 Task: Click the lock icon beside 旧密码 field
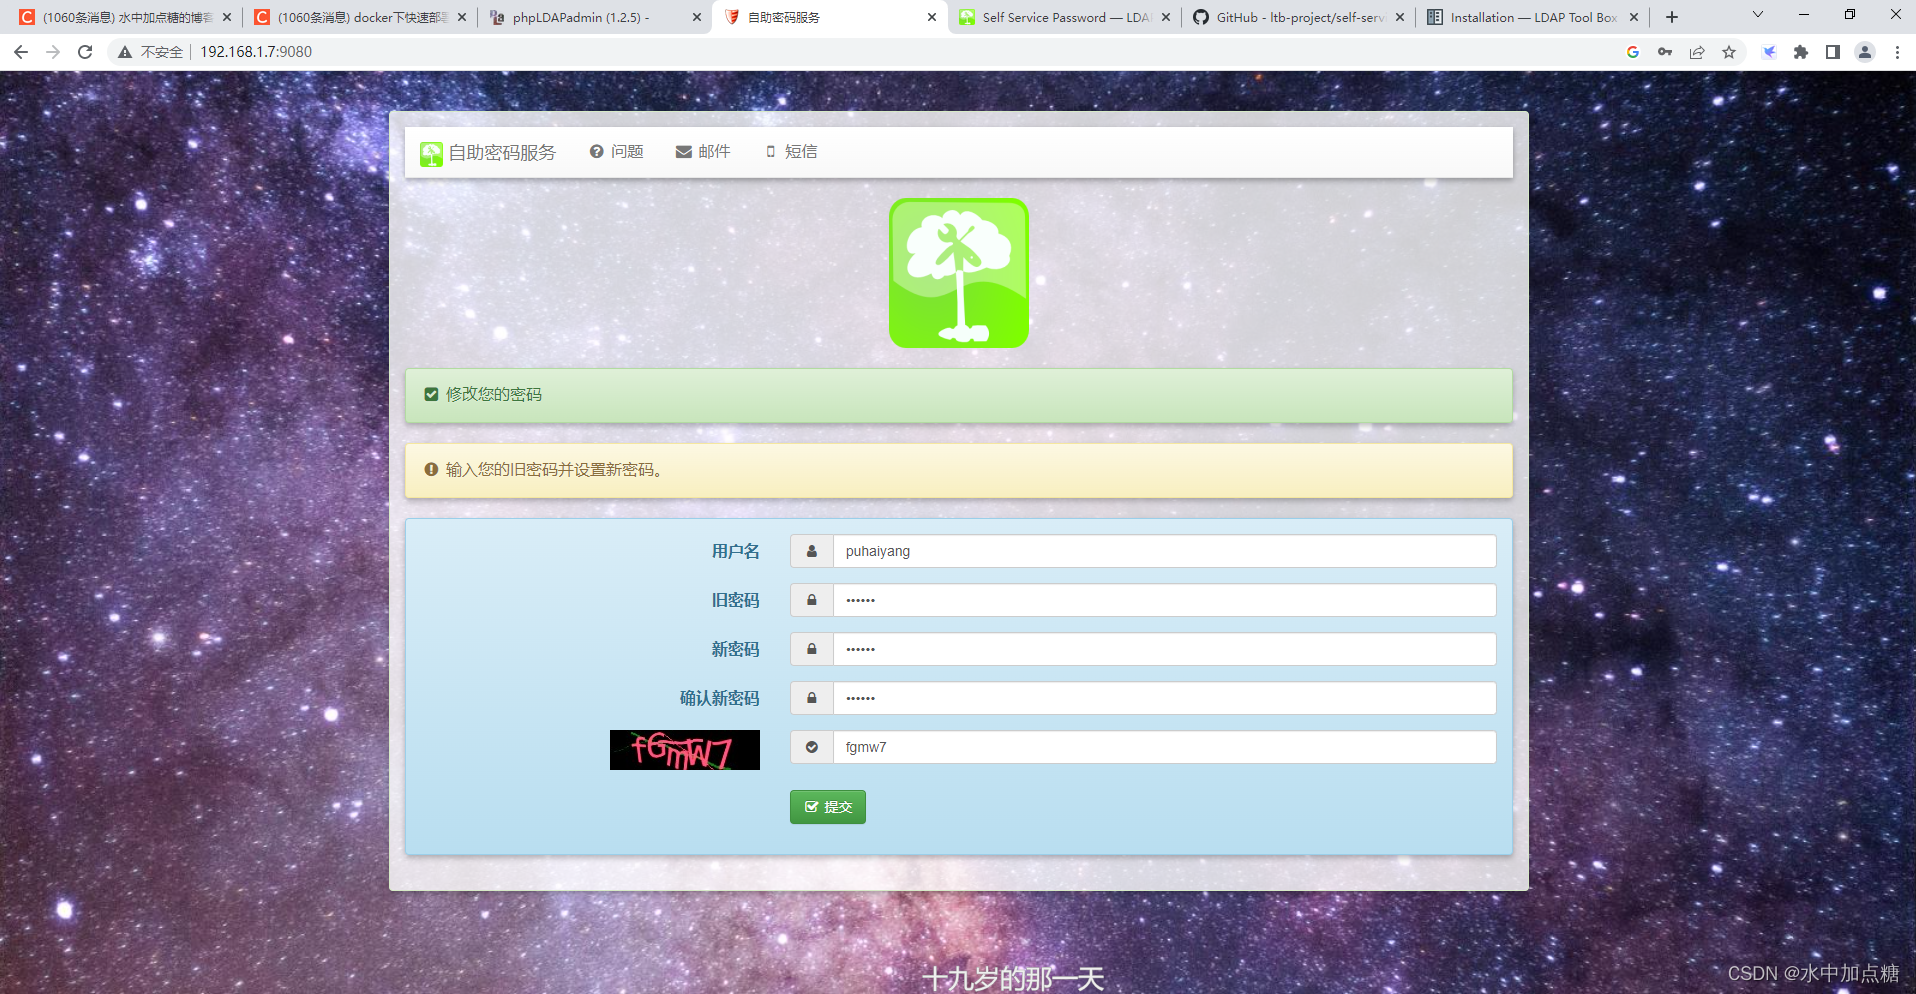[812, 600]
